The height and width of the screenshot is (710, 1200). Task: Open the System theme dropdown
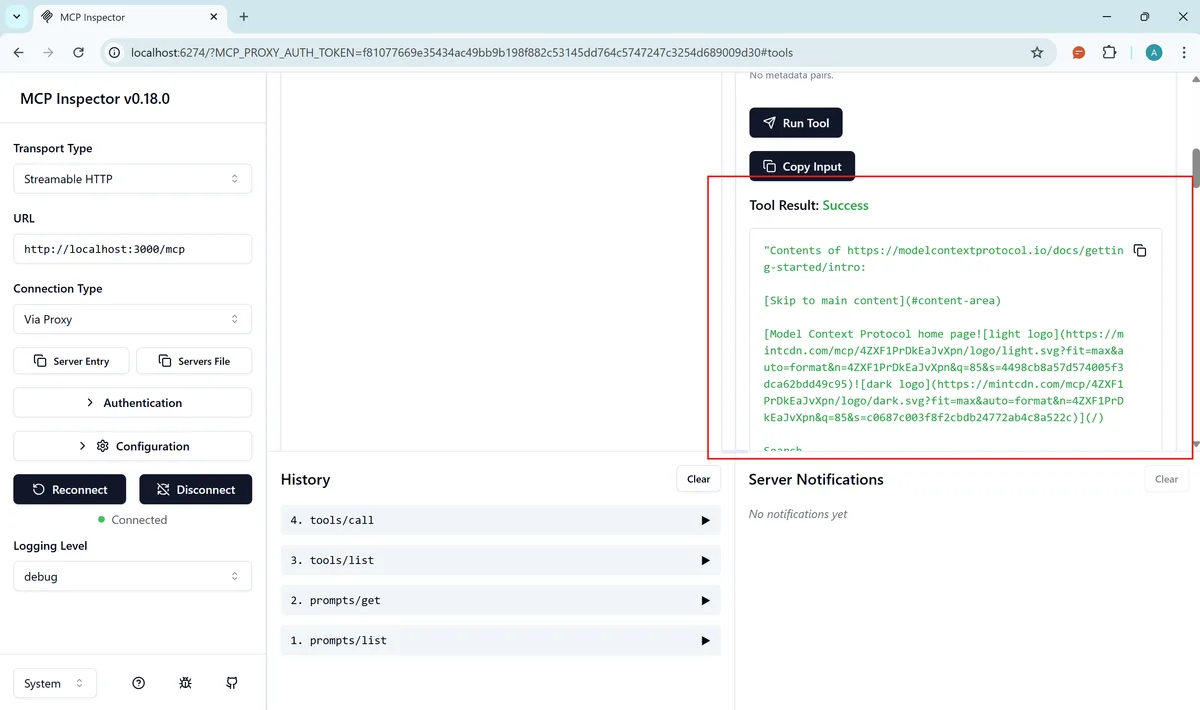(x=55, y=683)
